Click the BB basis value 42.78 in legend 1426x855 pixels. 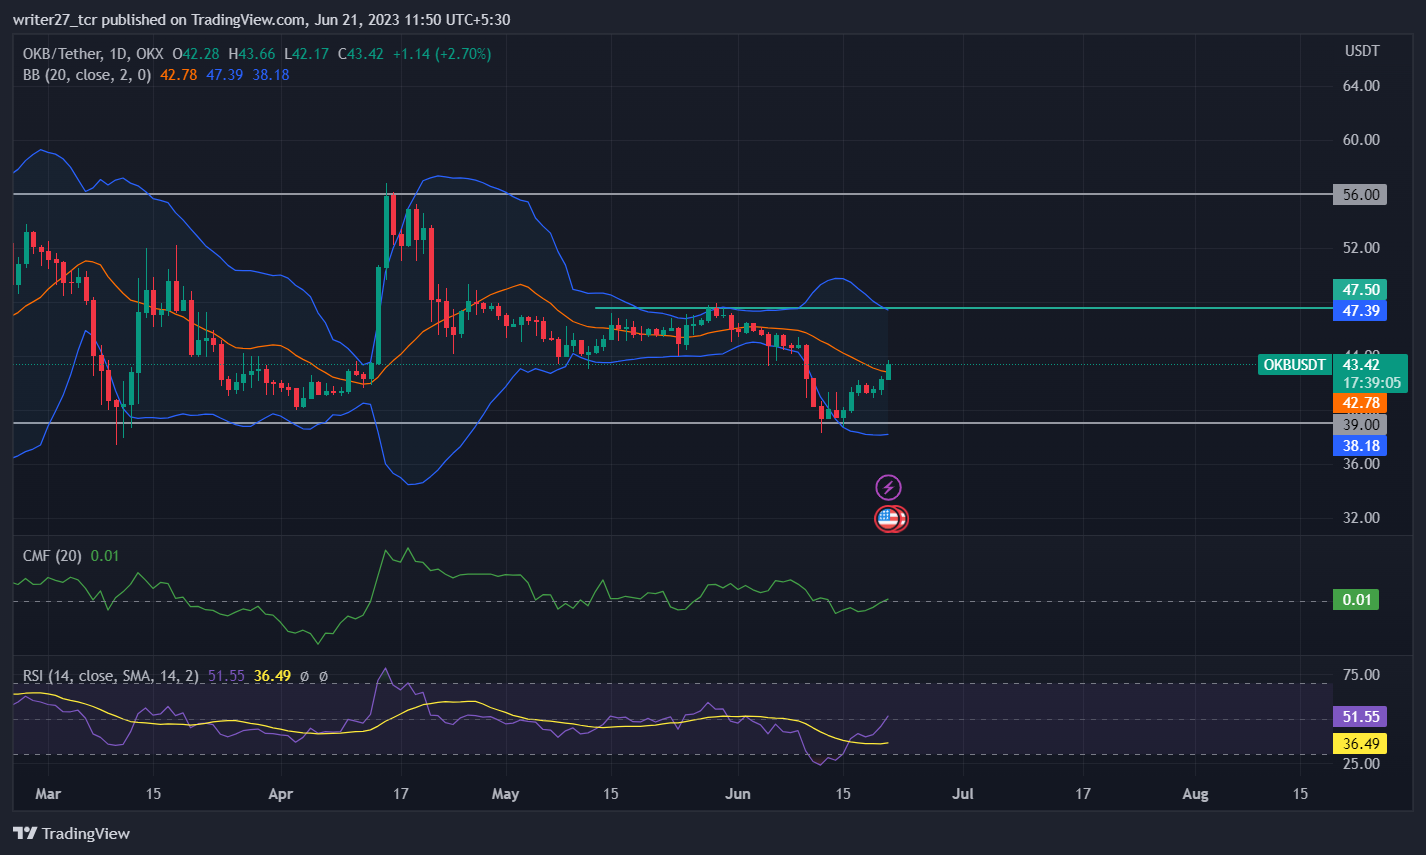179,74
